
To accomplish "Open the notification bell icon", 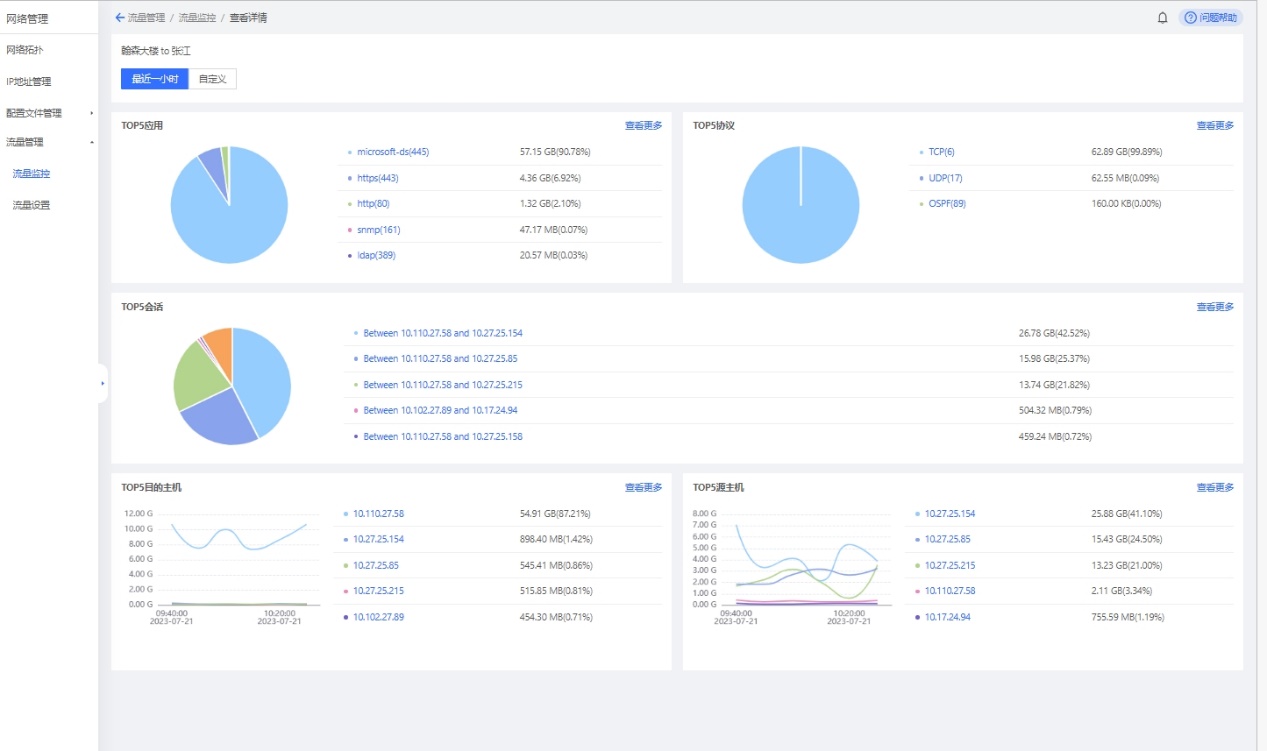I will (x=1162, y=17).
